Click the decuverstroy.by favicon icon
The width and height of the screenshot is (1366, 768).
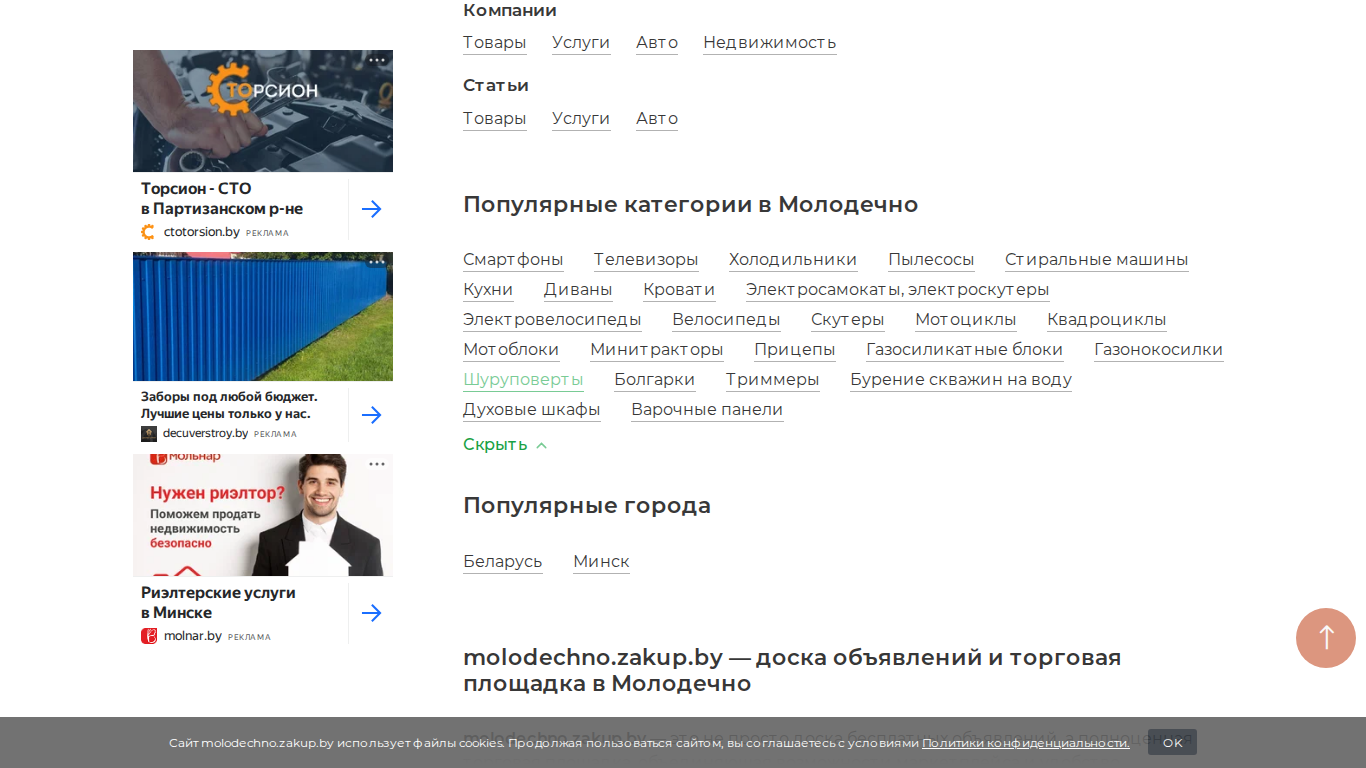[x=149, y=434]
